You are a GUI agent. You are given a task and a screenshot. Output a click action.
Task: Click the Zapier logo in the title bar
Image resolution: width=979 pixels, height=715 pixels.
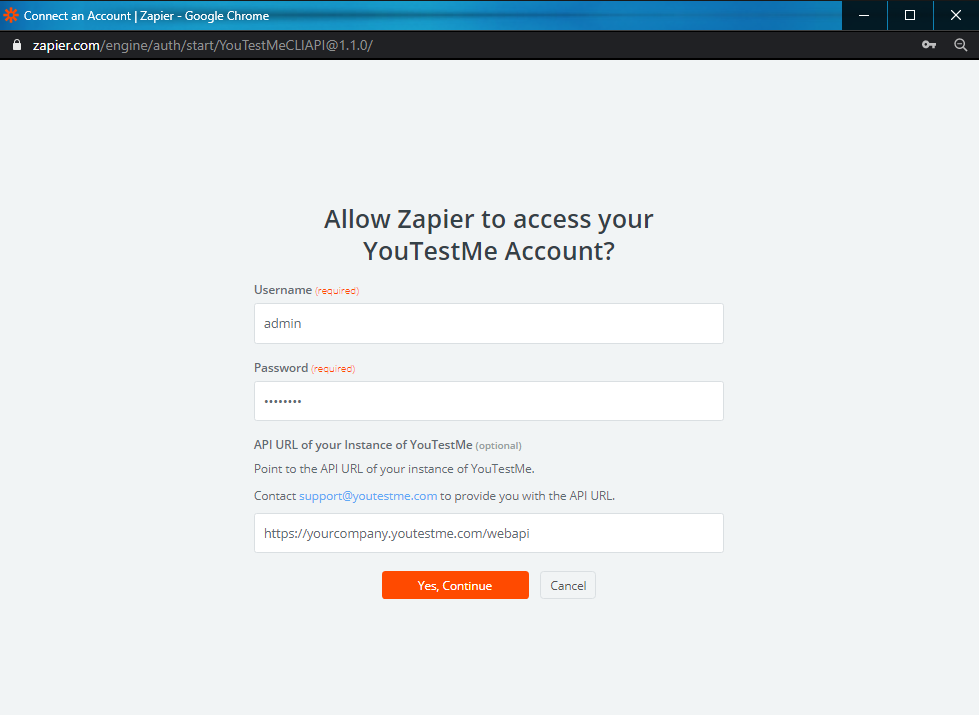(11, 15)
